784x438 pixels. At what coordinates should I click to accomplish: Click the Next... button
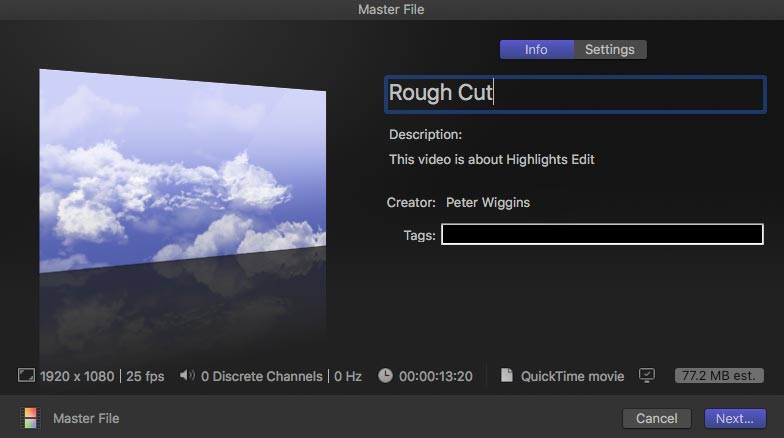pyautogui.click(x=735, y=418)
